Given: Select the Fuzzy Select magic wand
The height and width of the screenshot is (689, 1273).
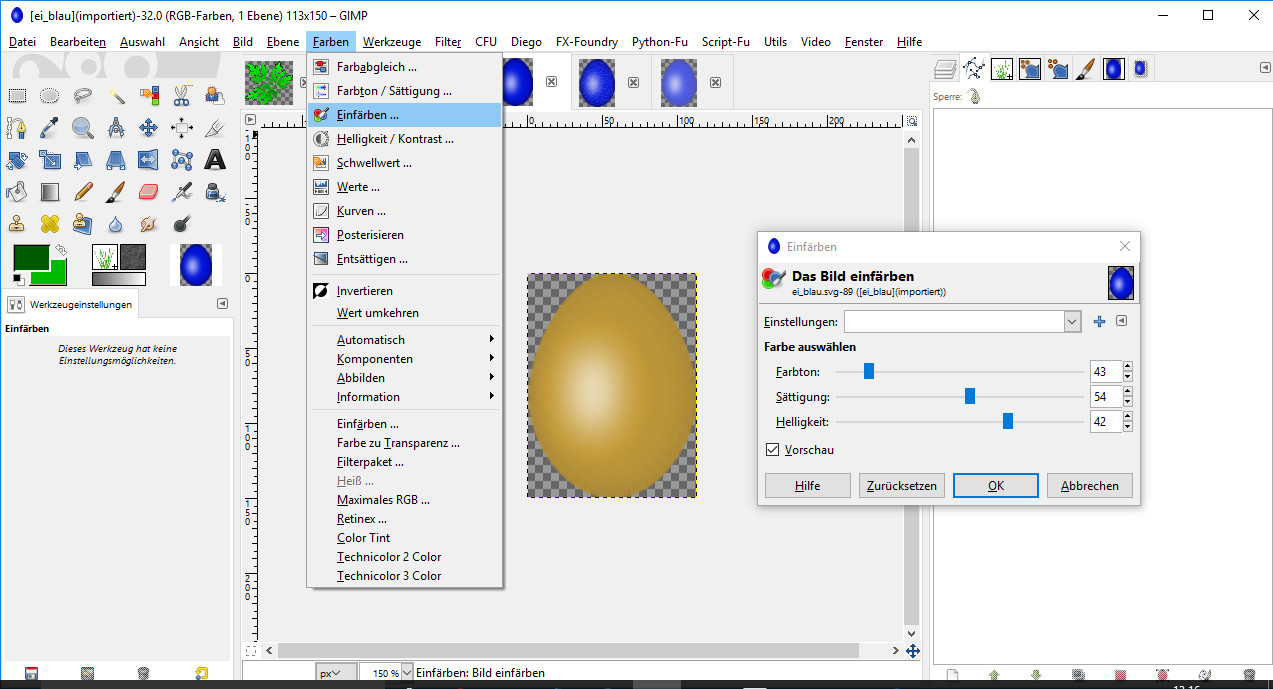Looking at the screenshot, I should coord(117,96).
